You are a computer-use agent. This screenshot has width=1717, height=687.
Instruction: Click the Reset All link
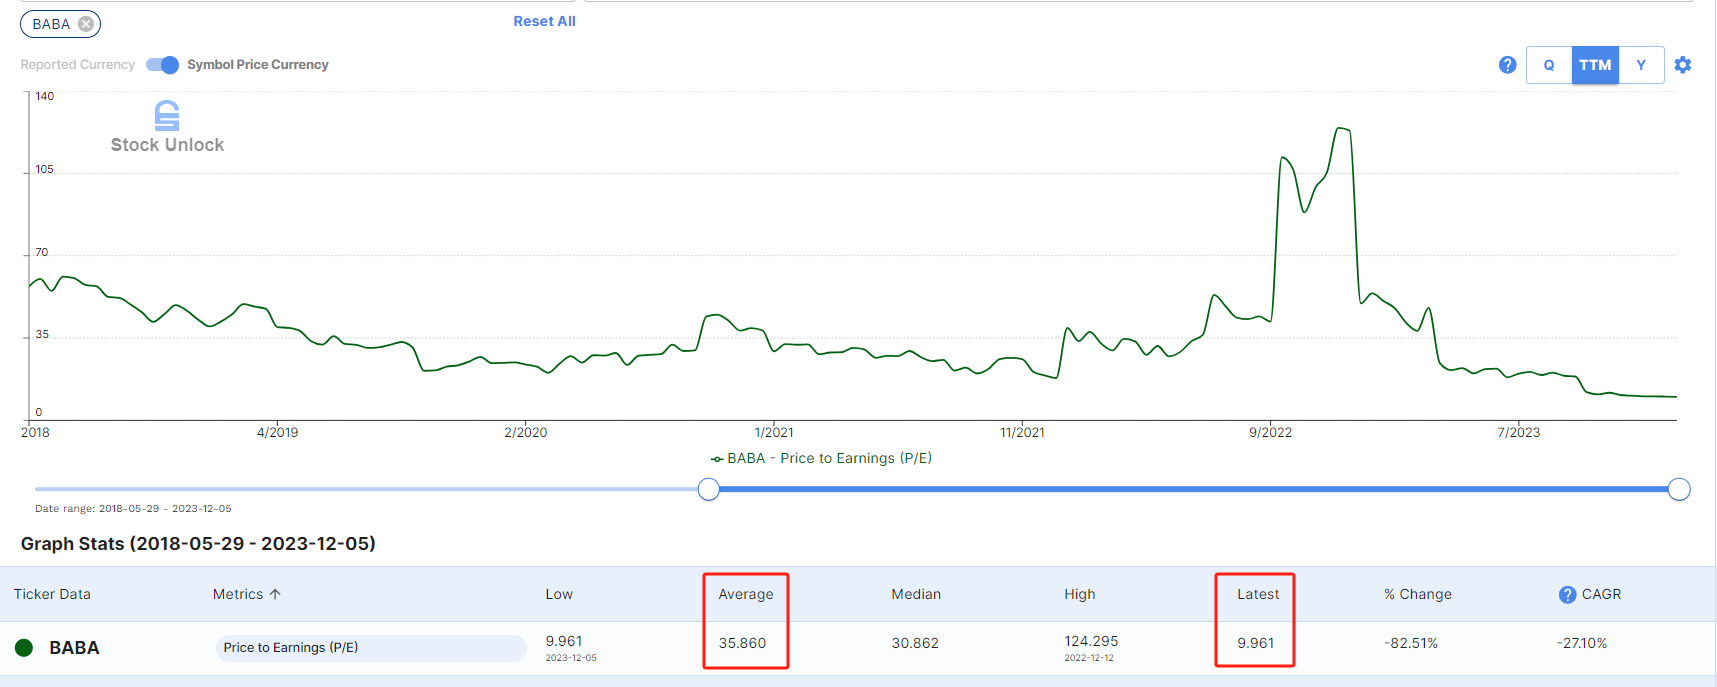544,21
